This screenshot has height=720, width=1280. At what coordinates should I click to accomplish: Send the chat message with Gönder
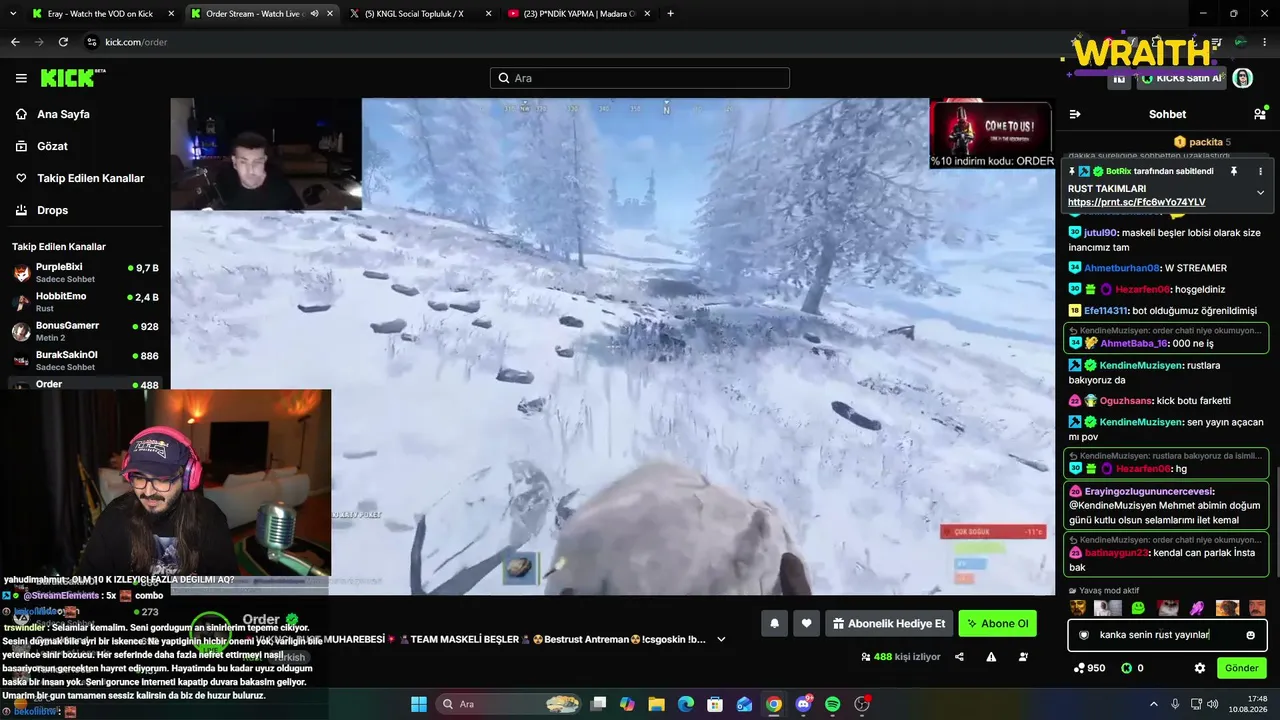pos(1241,668)
